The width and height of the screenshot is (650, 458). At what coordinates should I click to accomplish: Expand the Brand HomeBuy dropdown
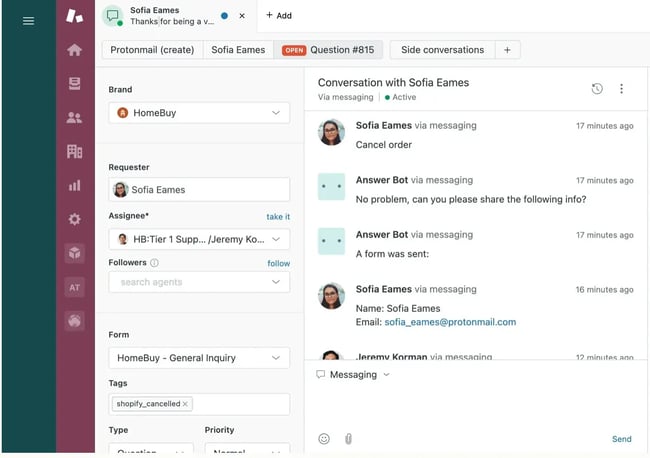click(199, 113)
